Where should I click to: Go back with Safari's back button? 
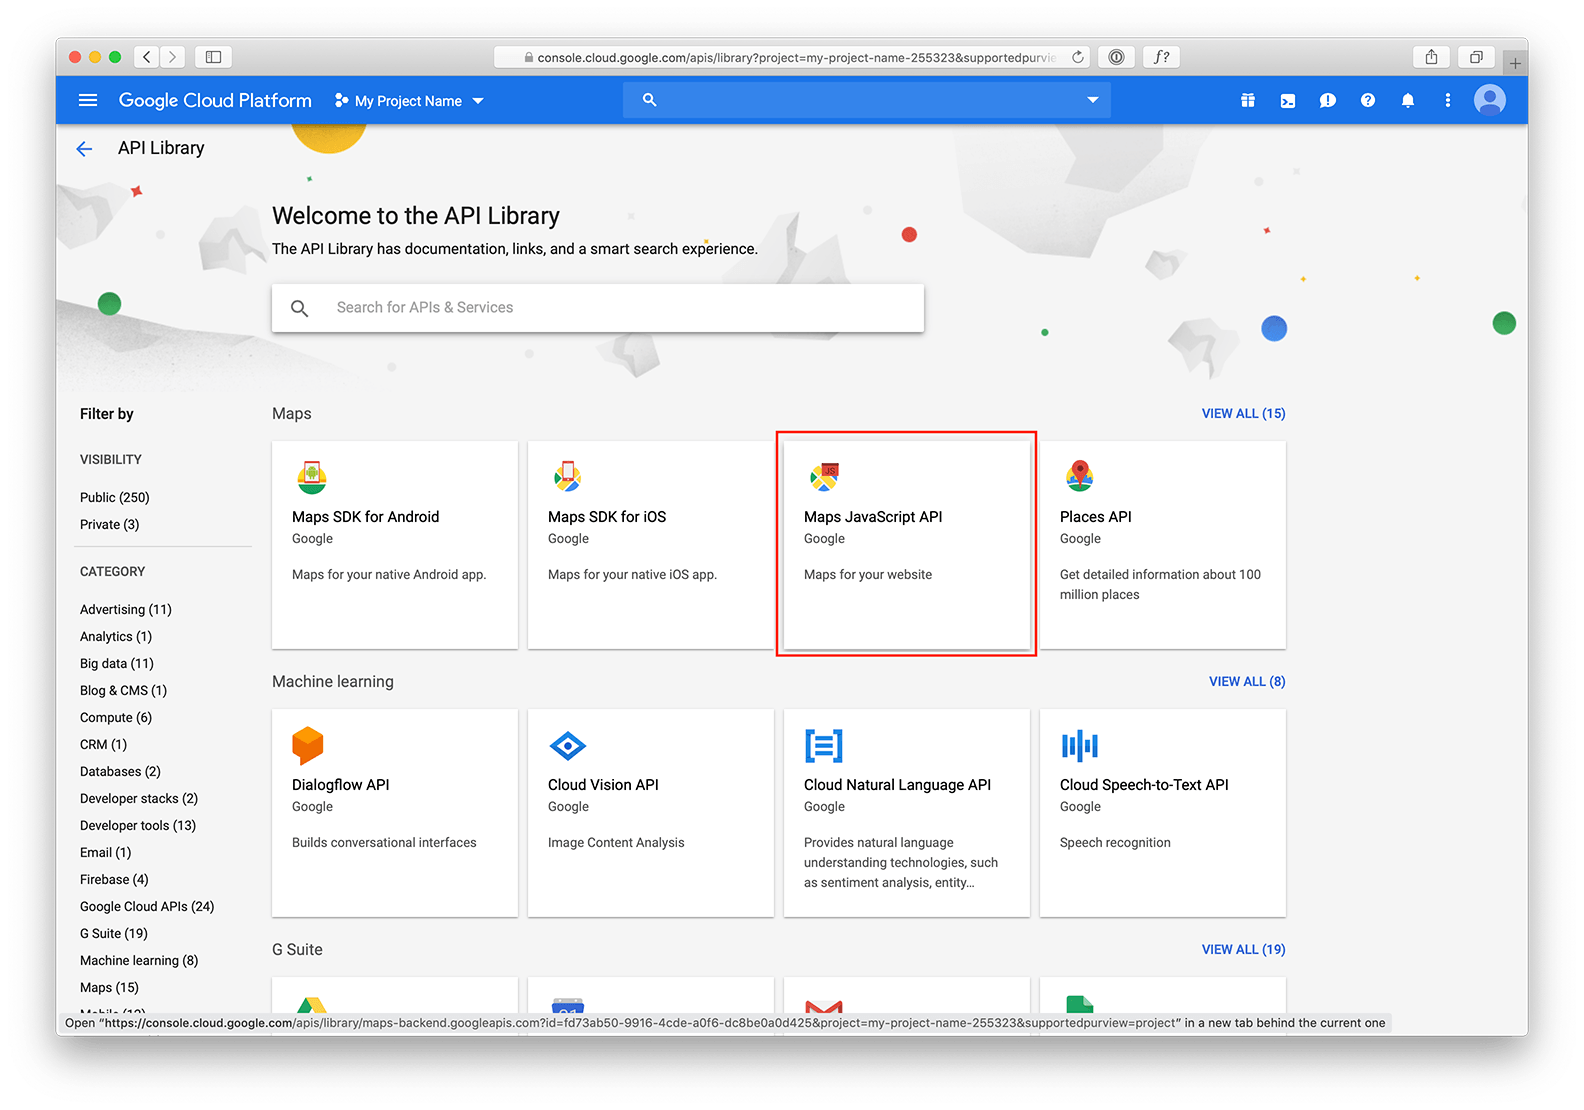[x=147, y=57]
